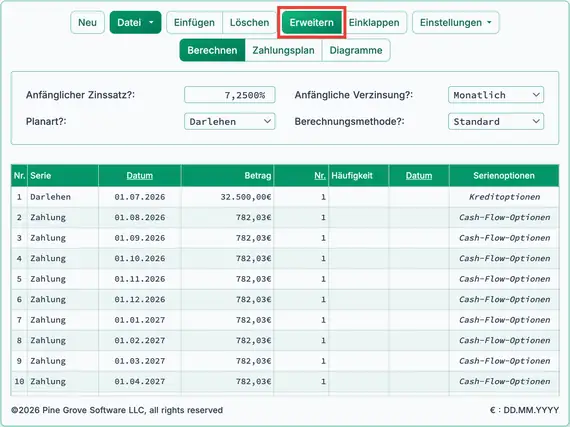Switch to the Diagramme tab
Screen dimensions: 570x427
(356, 50)
